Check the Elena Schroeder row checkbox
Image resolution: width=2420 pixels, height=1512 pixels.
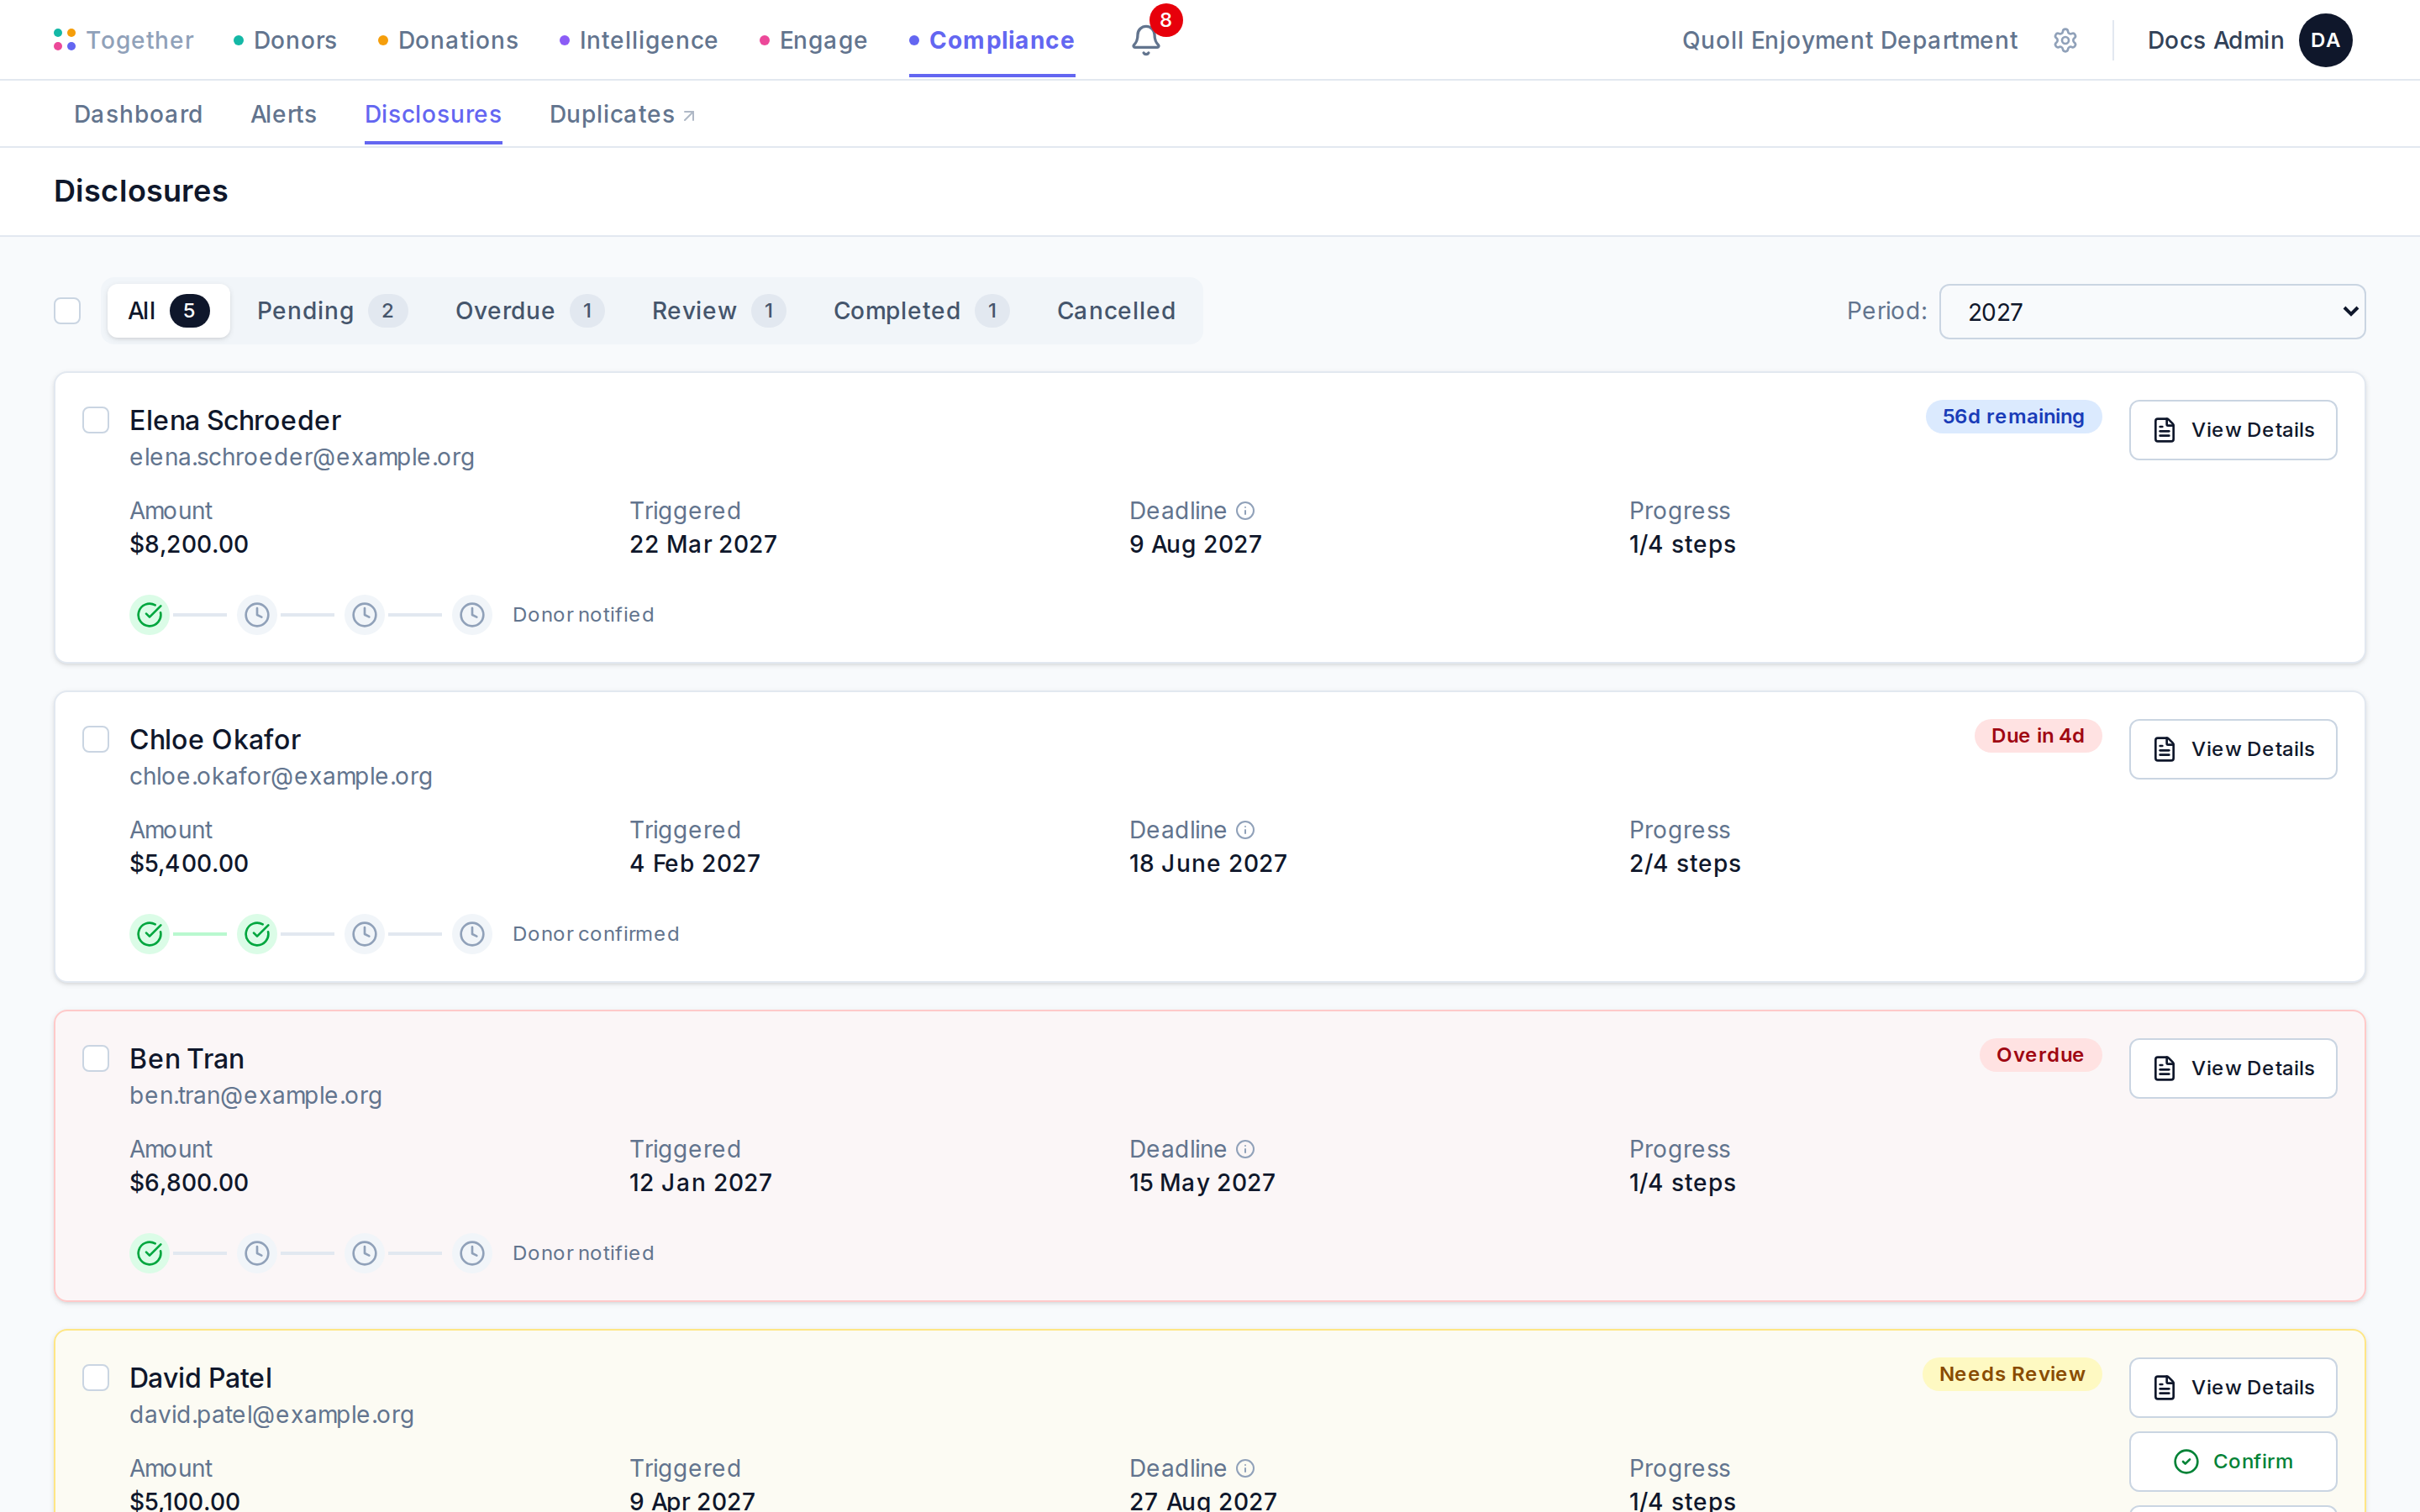point(96,420)
